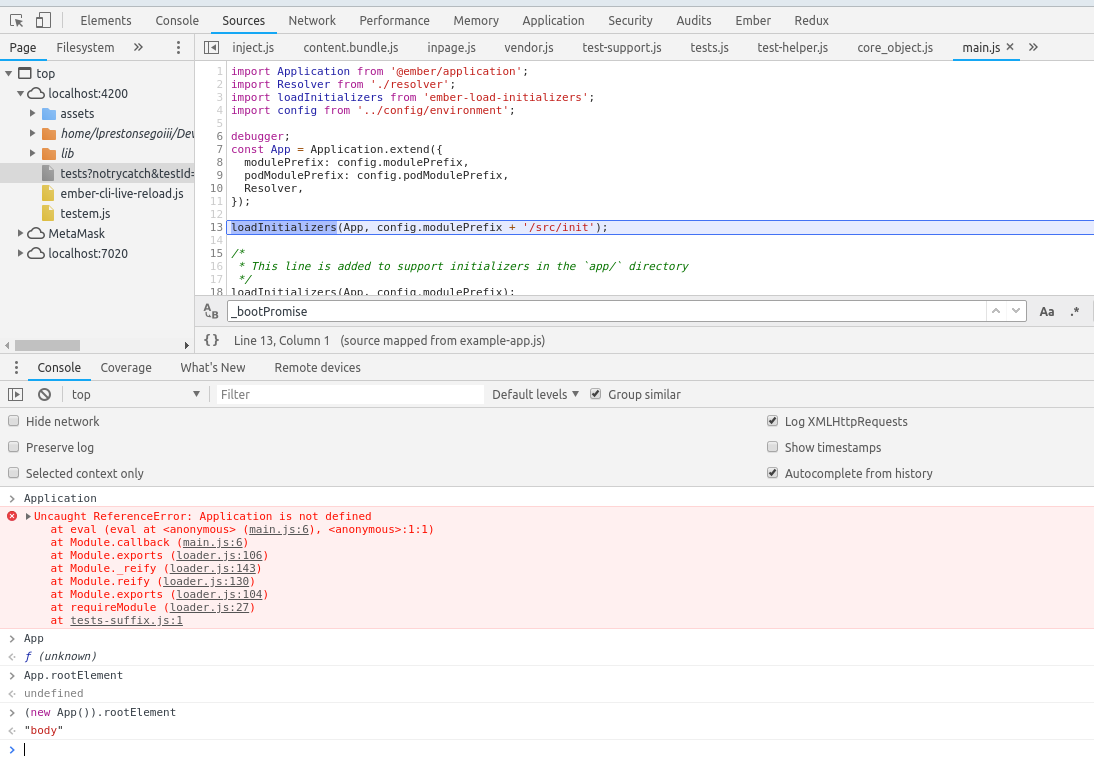Viewport: 1094px width, 758px height.
Task: Expand the home/lprestonsegoiii folder arrow
Action: [32, 133]
